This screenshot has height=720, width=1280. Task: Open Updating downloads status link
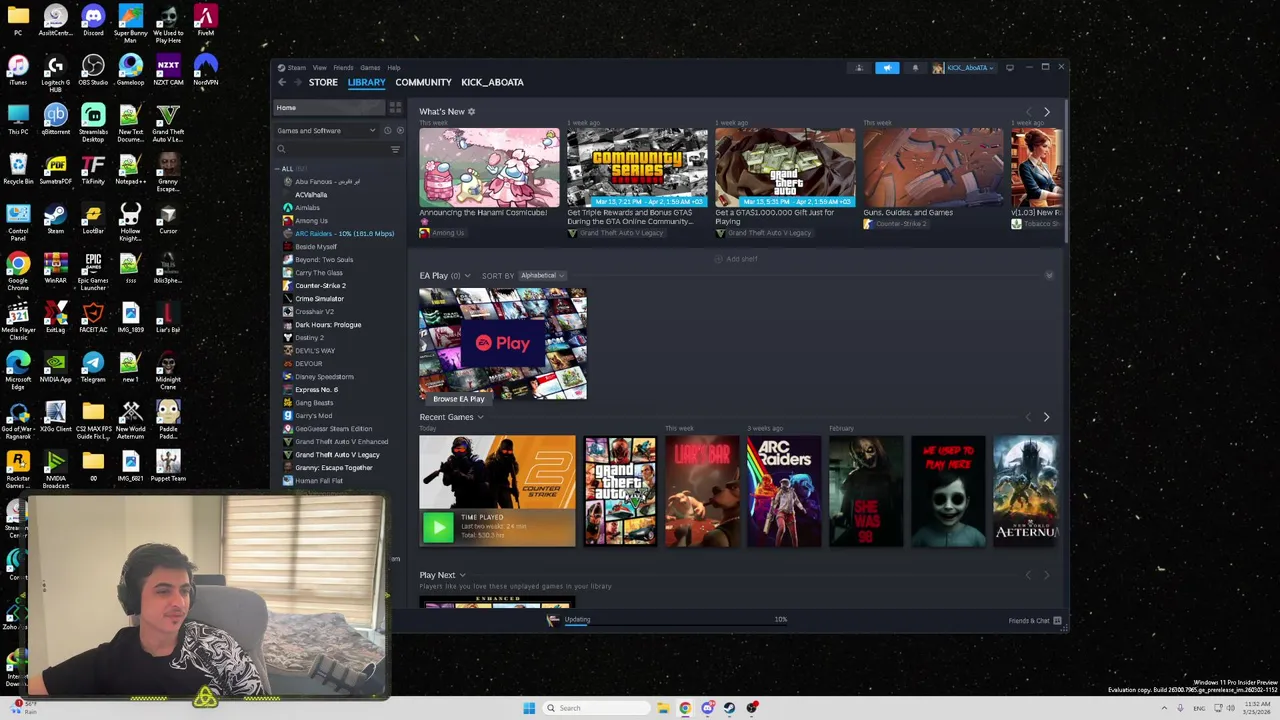click(577, 619)
